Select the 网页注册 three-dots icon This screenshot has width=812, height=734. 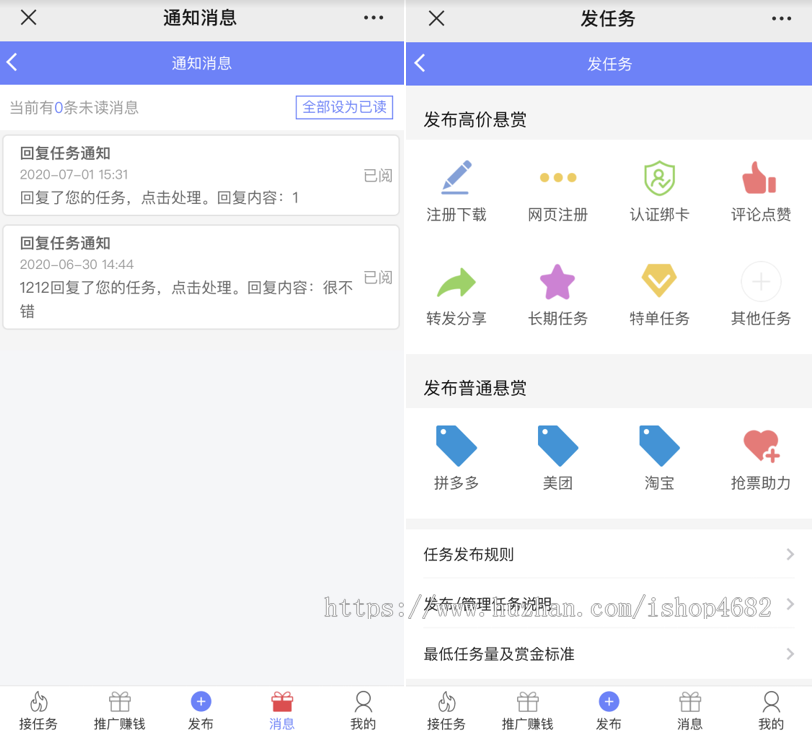(x=558, y=178)
